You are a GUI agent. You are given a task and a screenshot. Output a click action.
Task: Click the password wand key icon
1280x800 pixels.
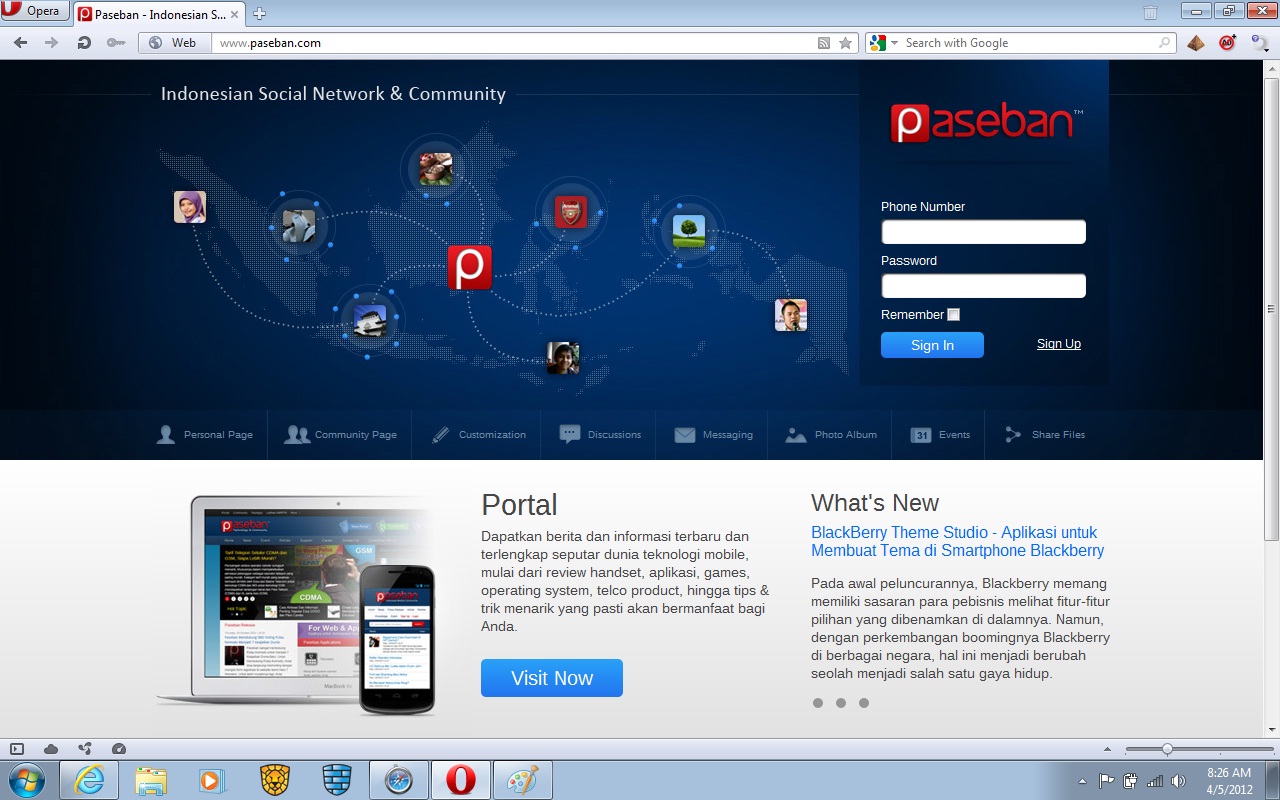coord(116,43)
